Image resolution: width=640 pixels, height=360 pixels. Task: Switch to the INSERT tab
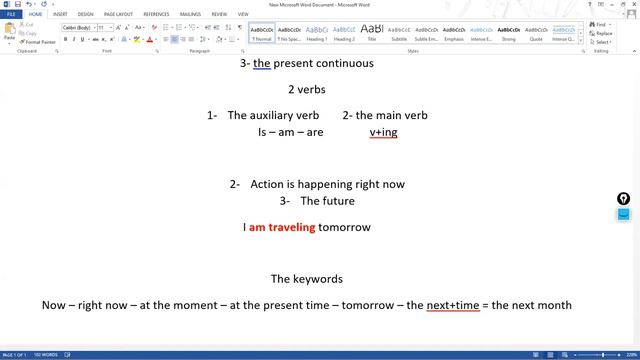(x=60, y=14)
